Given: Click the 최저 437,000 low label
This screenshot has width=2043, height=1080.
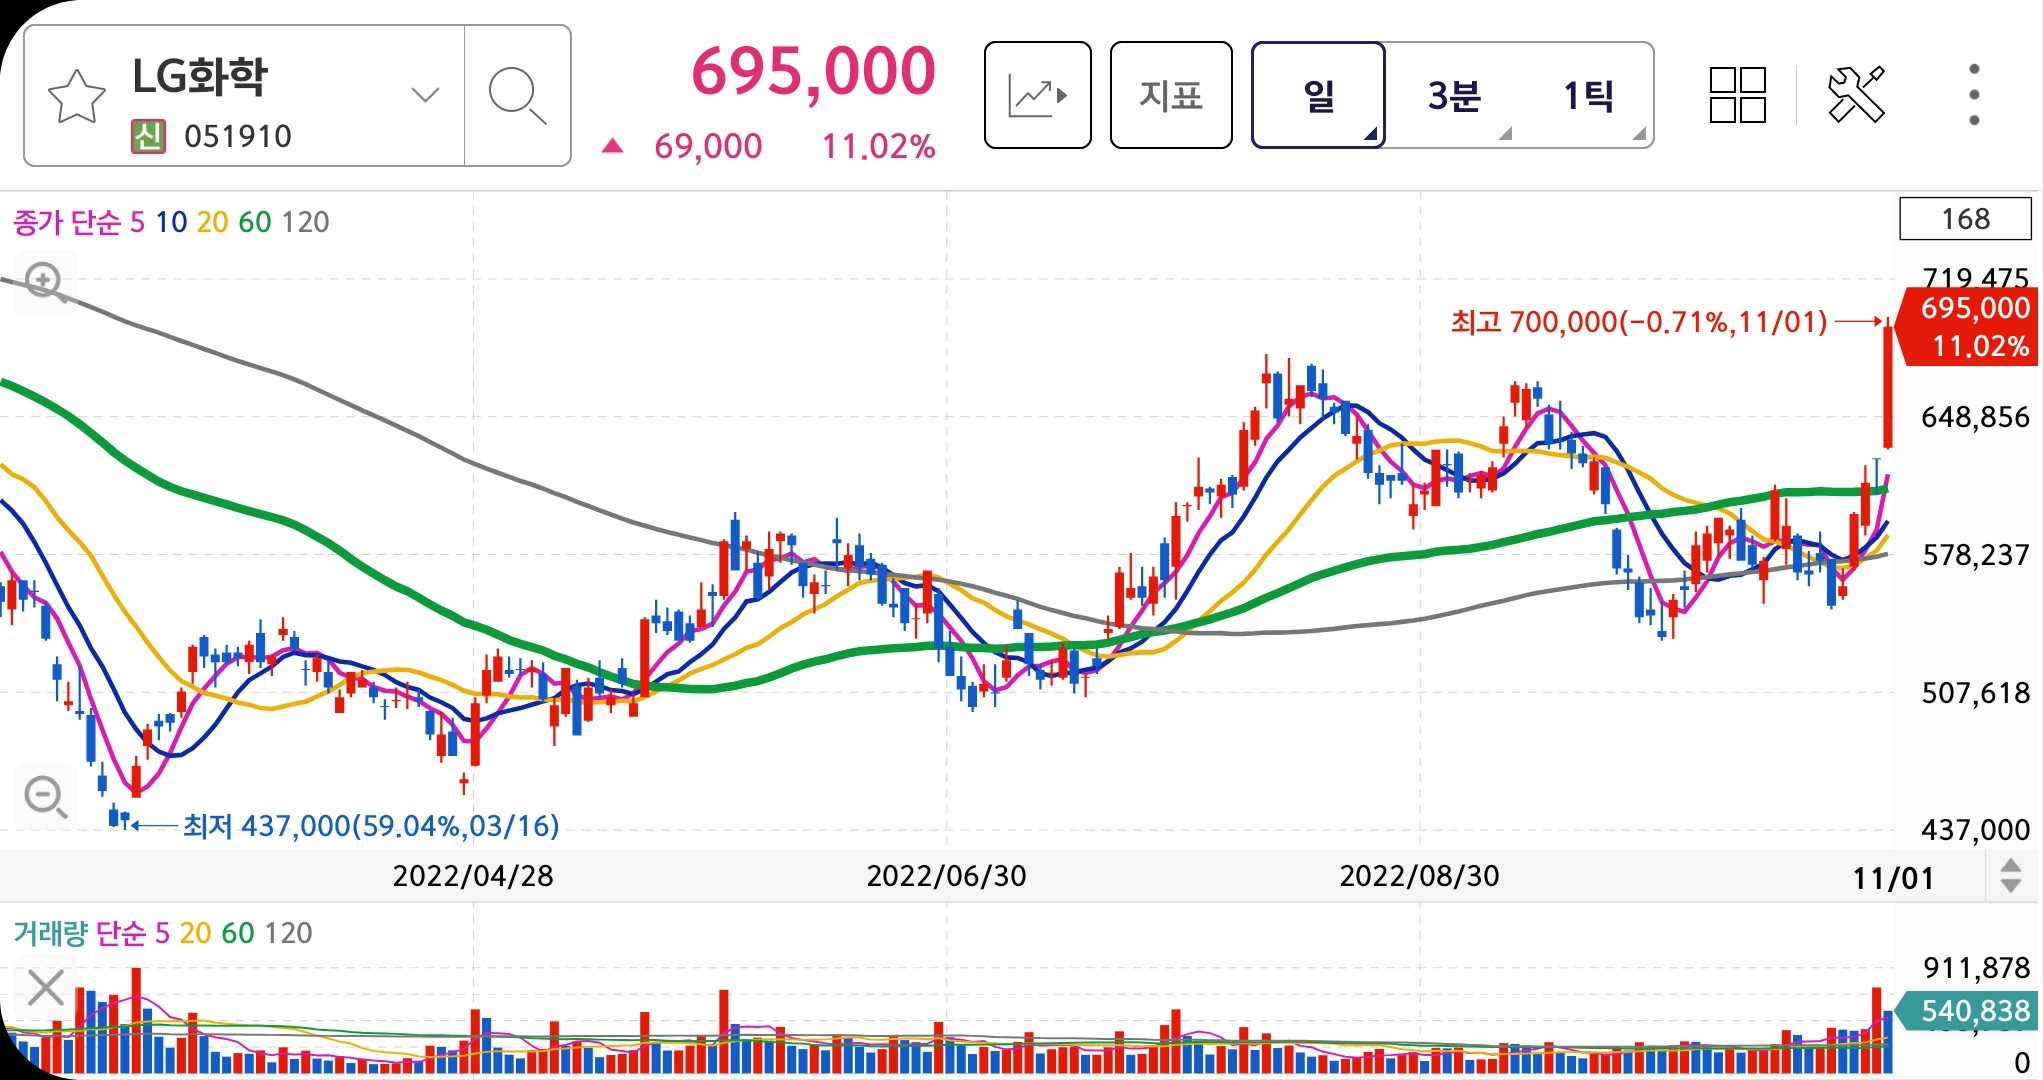Looking at the screenshot, I should coord(370,826).
